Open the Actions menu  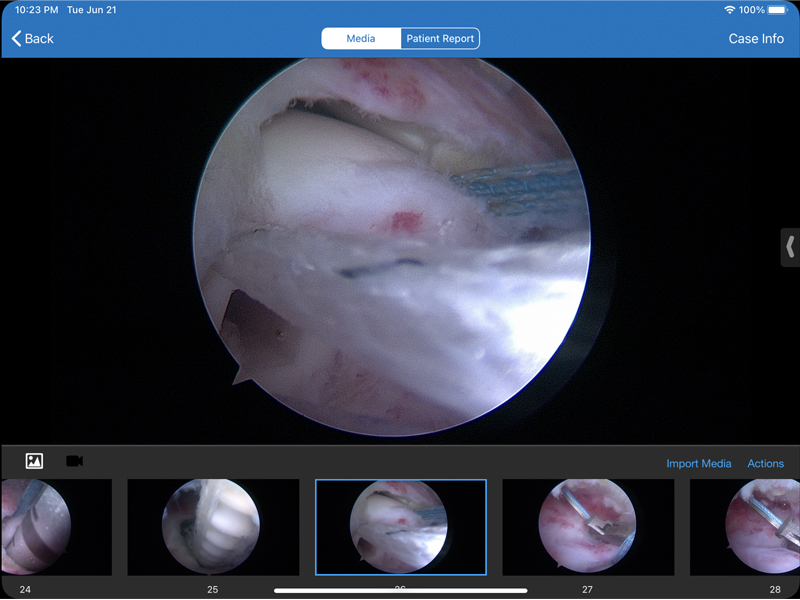765,464
